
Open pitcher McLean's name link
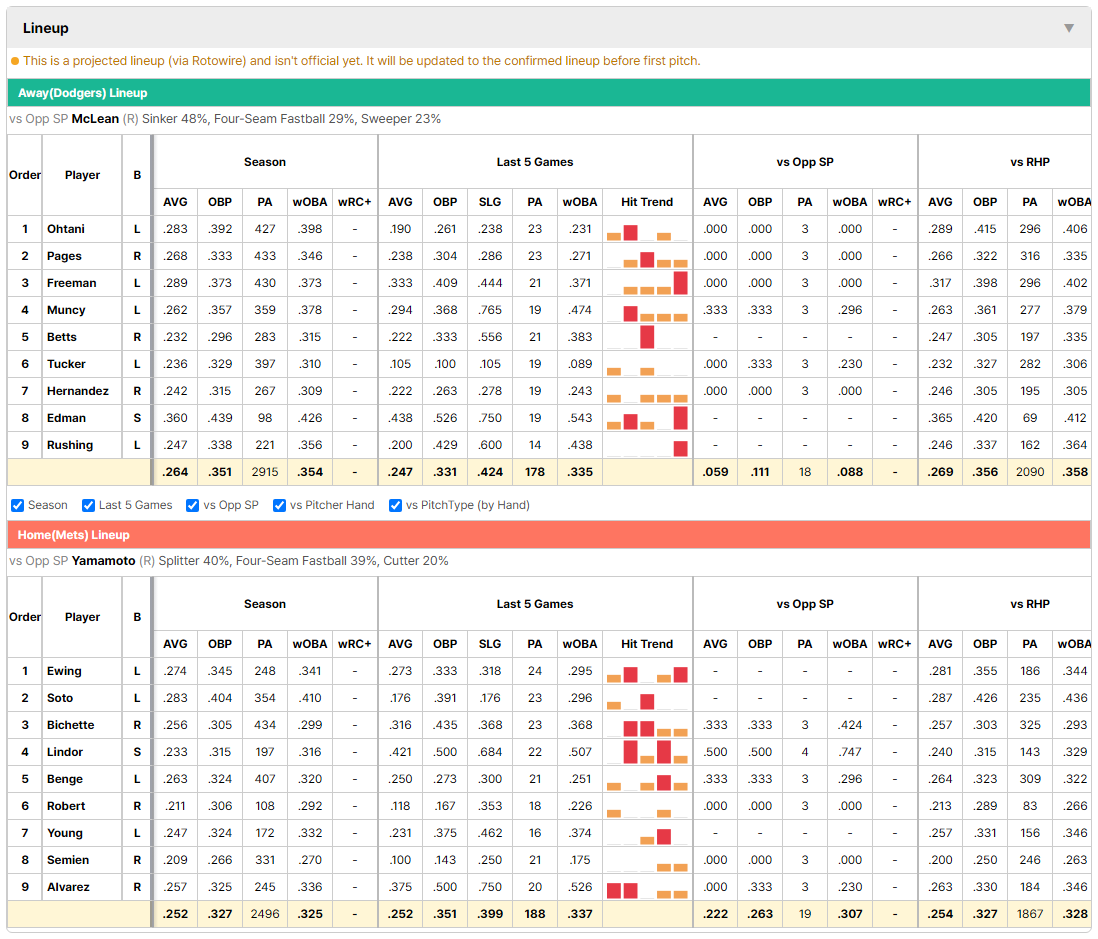click(95, 119)
